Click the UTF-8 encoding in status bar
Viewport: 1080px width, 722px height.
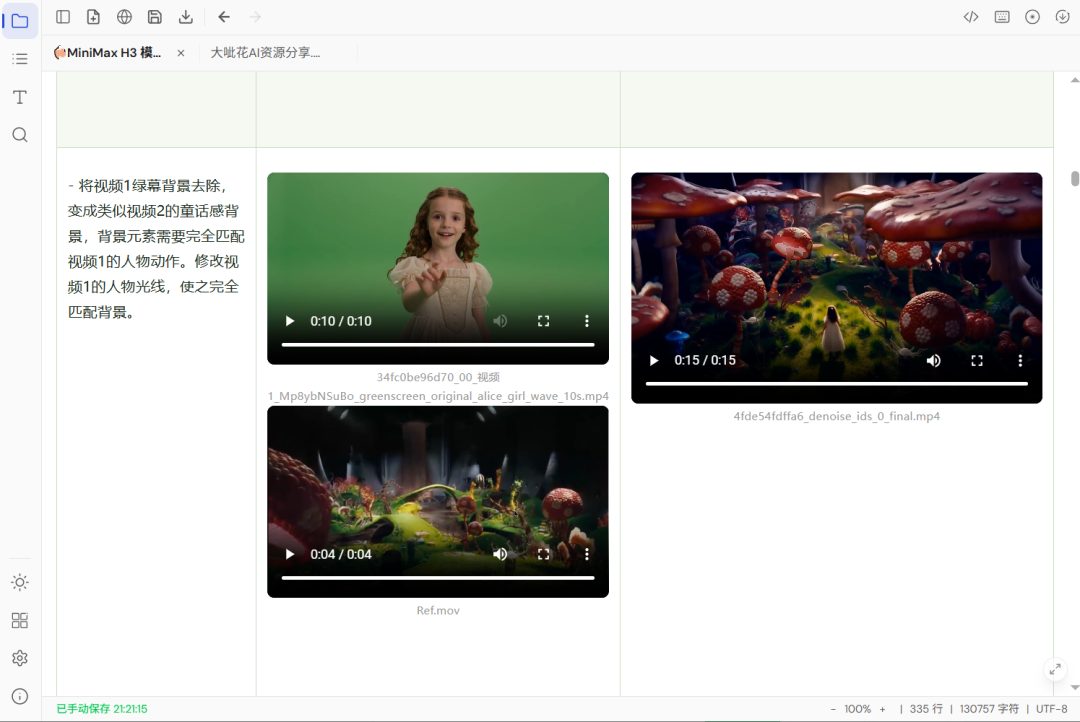pos(1052,709)
